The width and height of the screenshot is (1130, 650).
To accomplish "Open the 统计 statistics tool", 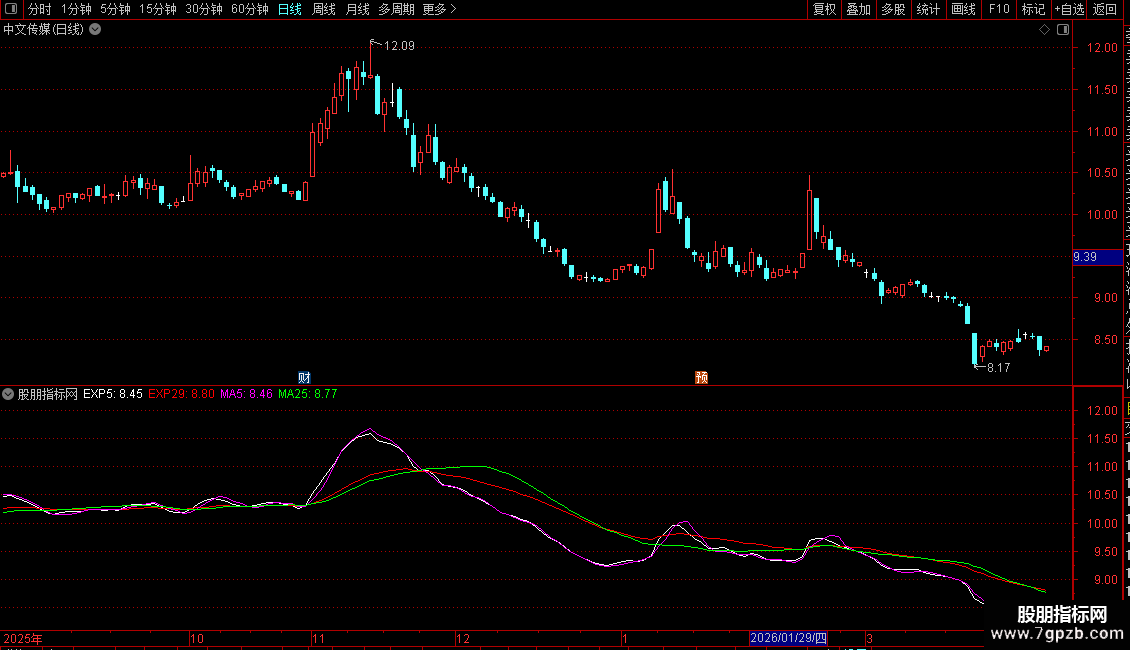I will 928,9.
